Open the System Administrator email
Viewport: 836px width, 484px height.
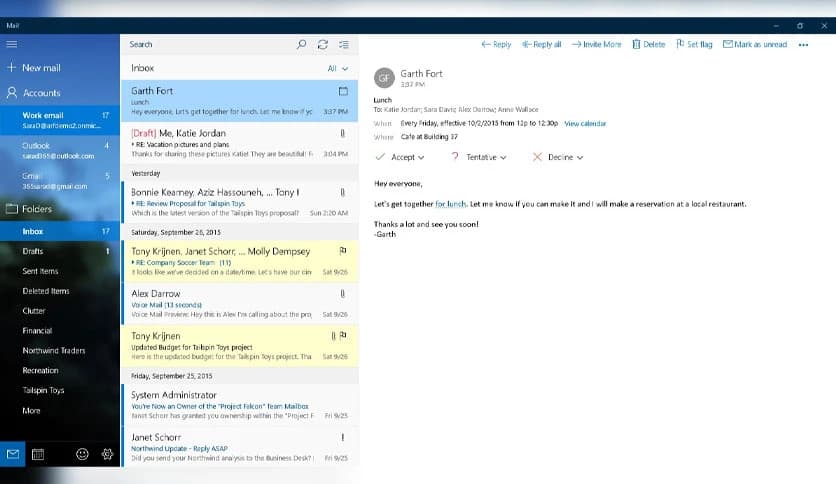click(x=240, y=405)
